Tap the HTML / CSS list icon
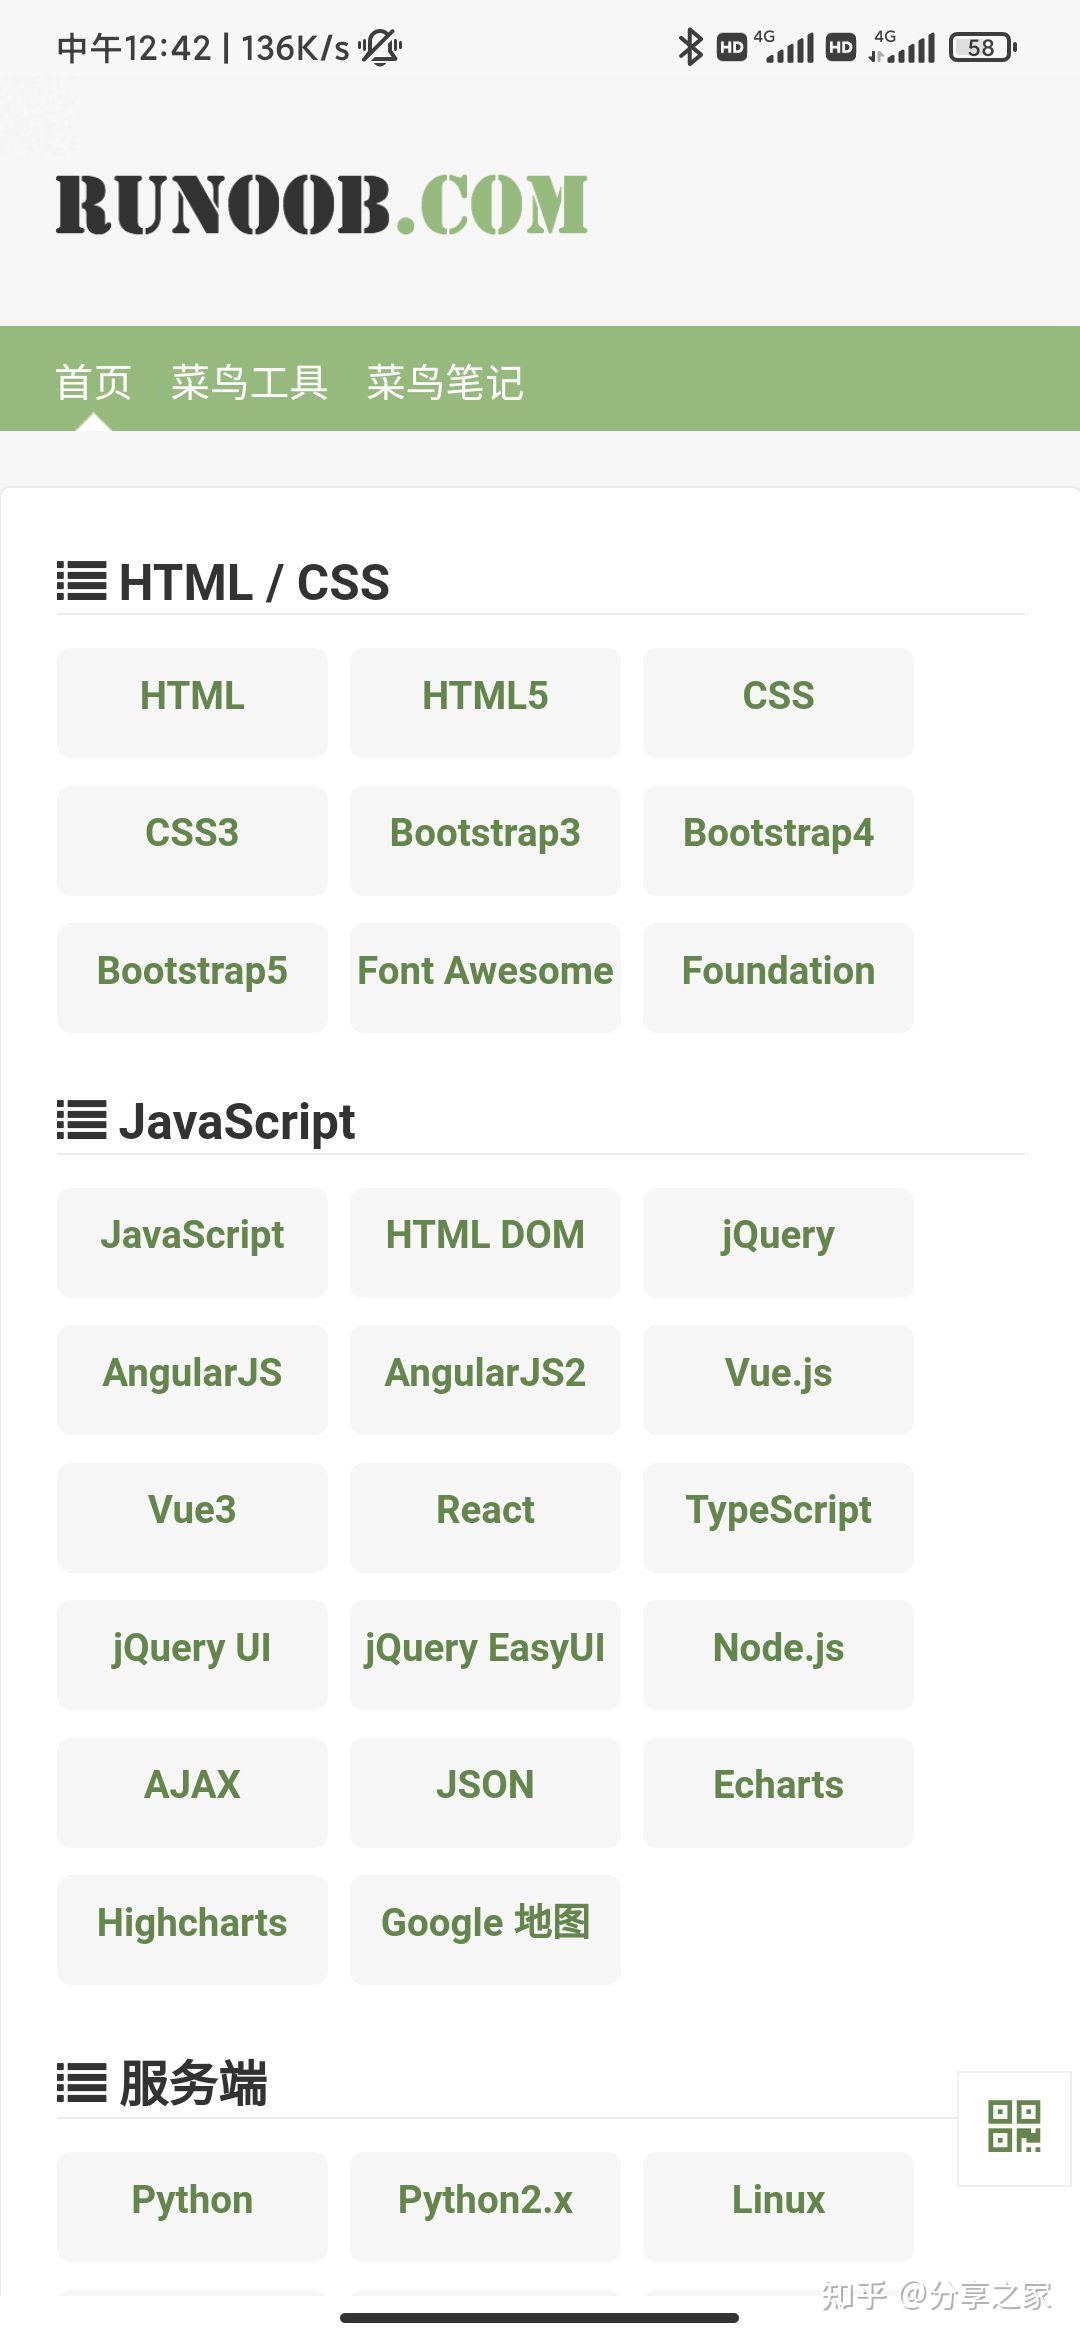The width and height of the screenshot is (1080, 2340). point(82,582)
